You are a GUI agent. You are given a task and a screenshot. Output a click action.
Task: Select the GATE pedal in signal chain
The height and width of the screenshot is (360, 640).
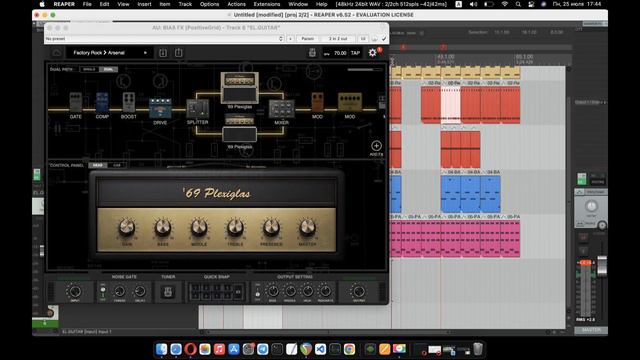tap(76, 102)
